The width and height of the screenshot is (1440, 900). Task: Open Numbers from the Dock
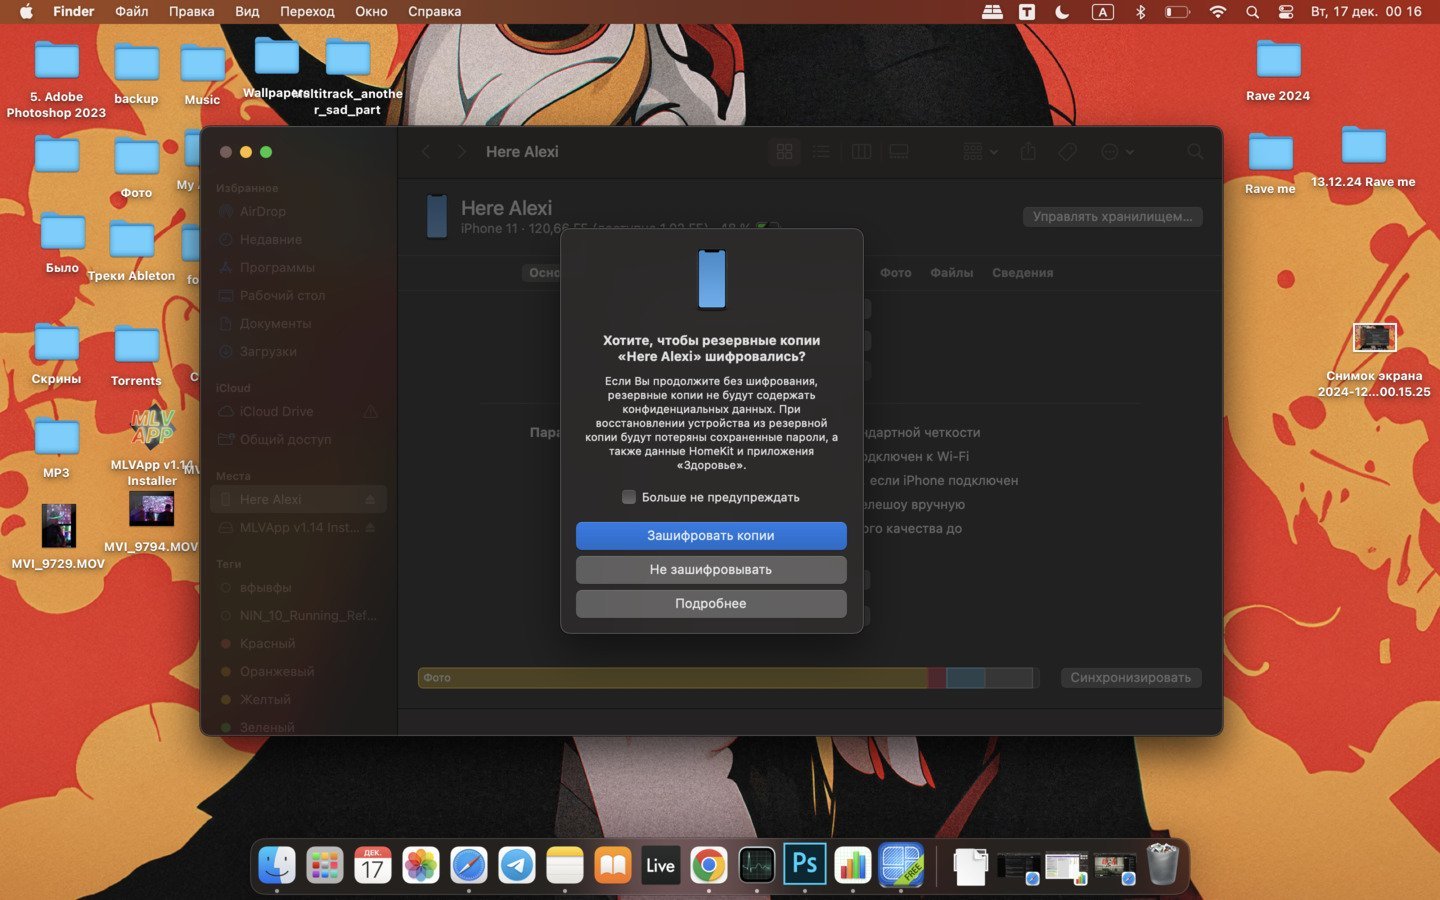click(853, 866)
